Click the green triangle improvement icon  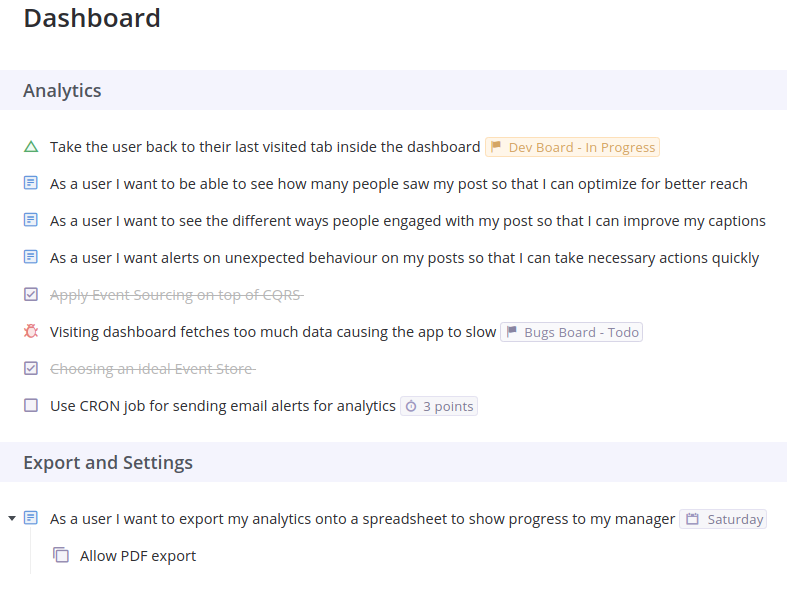coord(31,147)
